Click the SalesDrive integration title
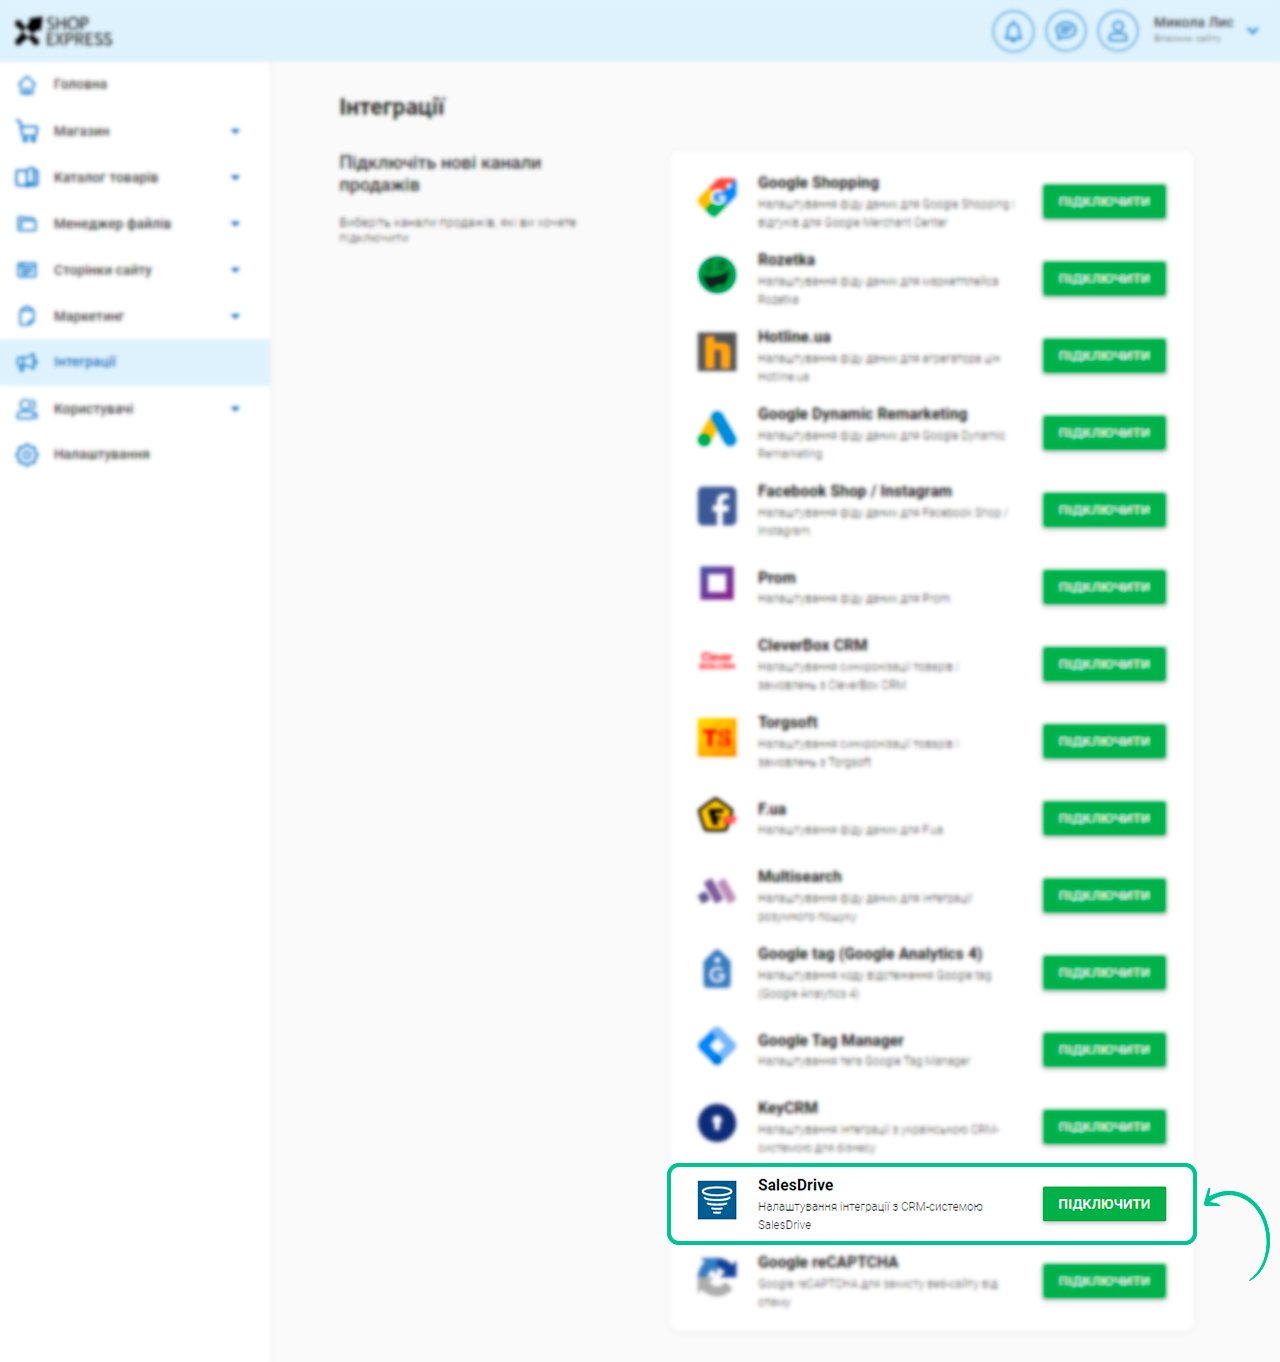The width and height of the screenshot is (1280, 1362). 796,1185
